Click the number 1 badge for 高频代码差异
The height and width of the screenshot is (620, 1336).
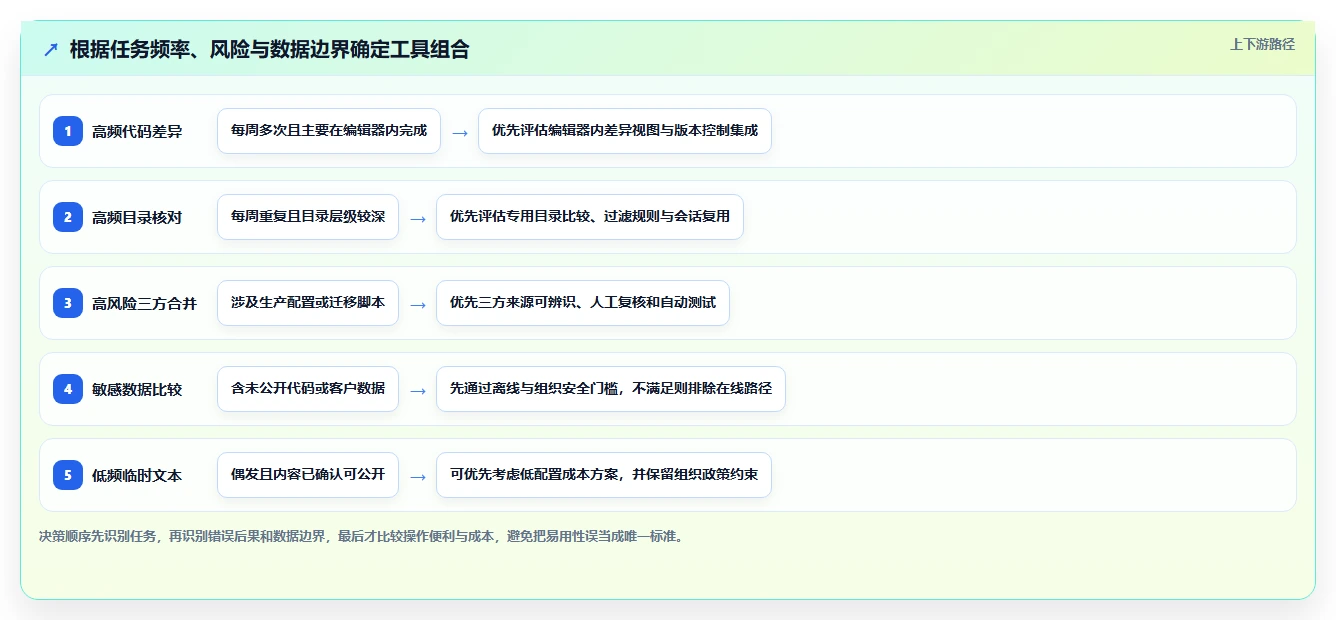(68, 131)
